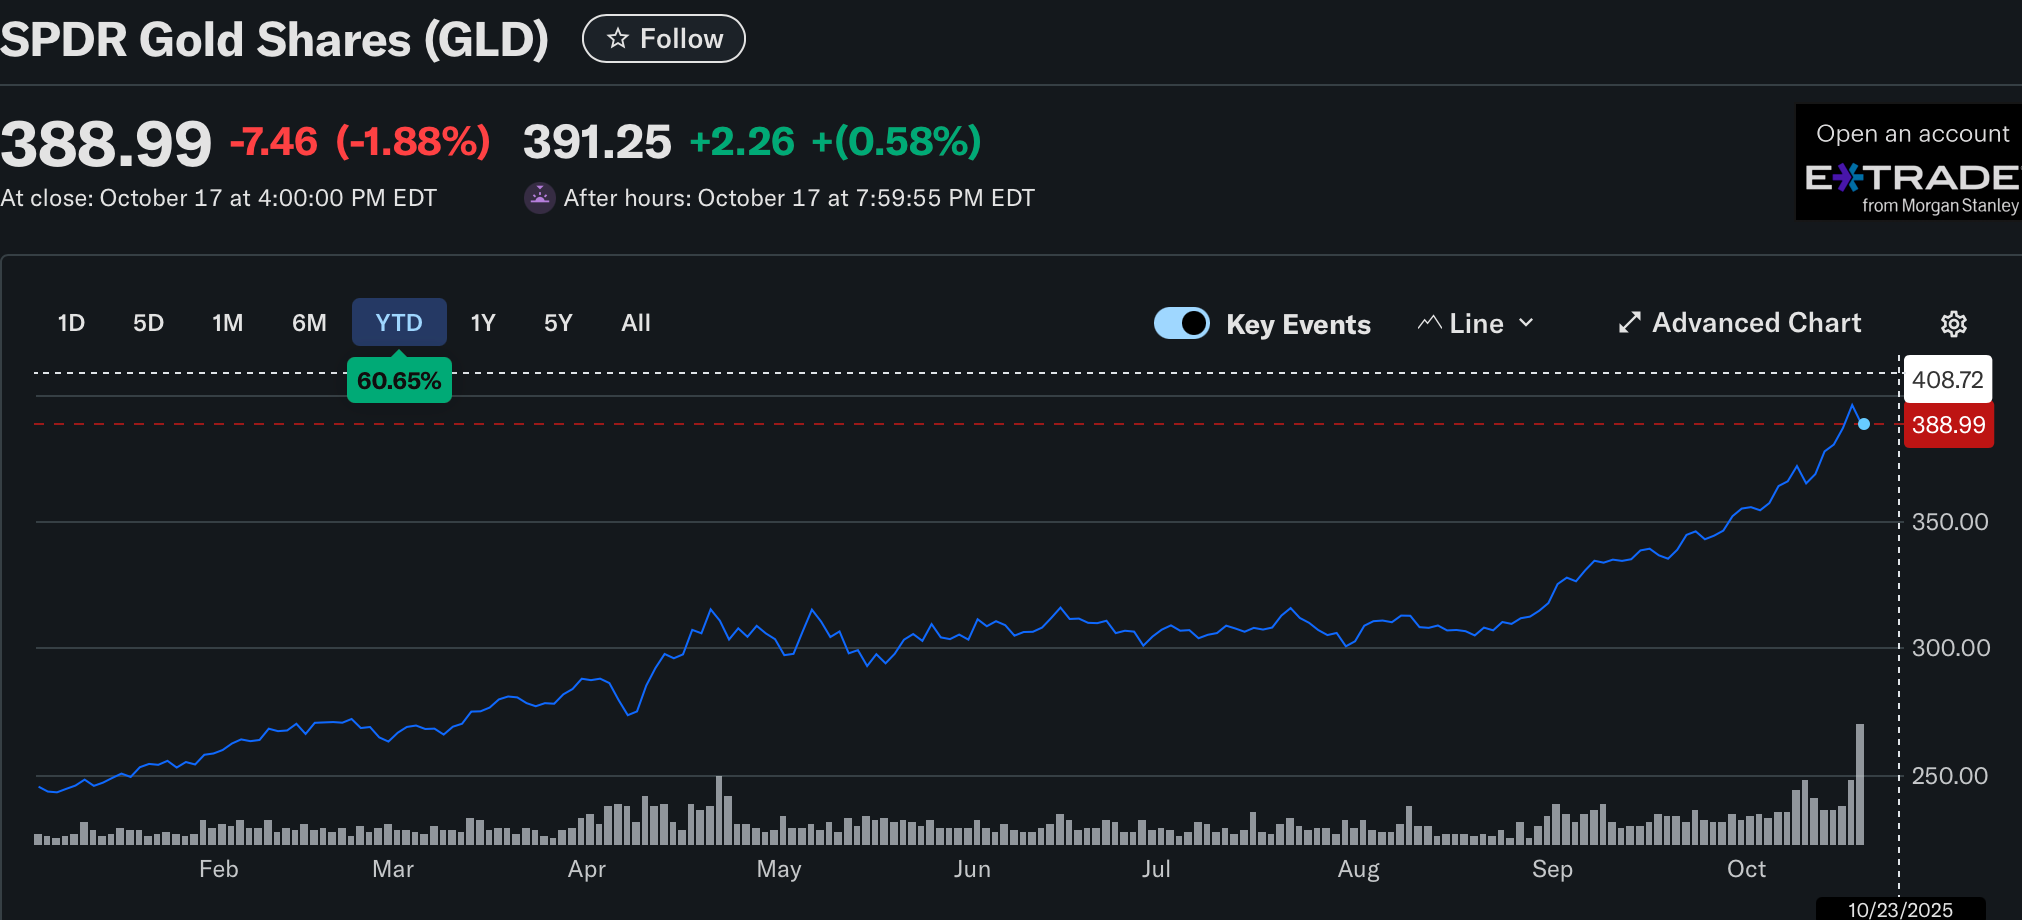Click the 408.72 price label
Image resolution: width=2022 pixels, height=920 pixels.
click(1948, 380)
